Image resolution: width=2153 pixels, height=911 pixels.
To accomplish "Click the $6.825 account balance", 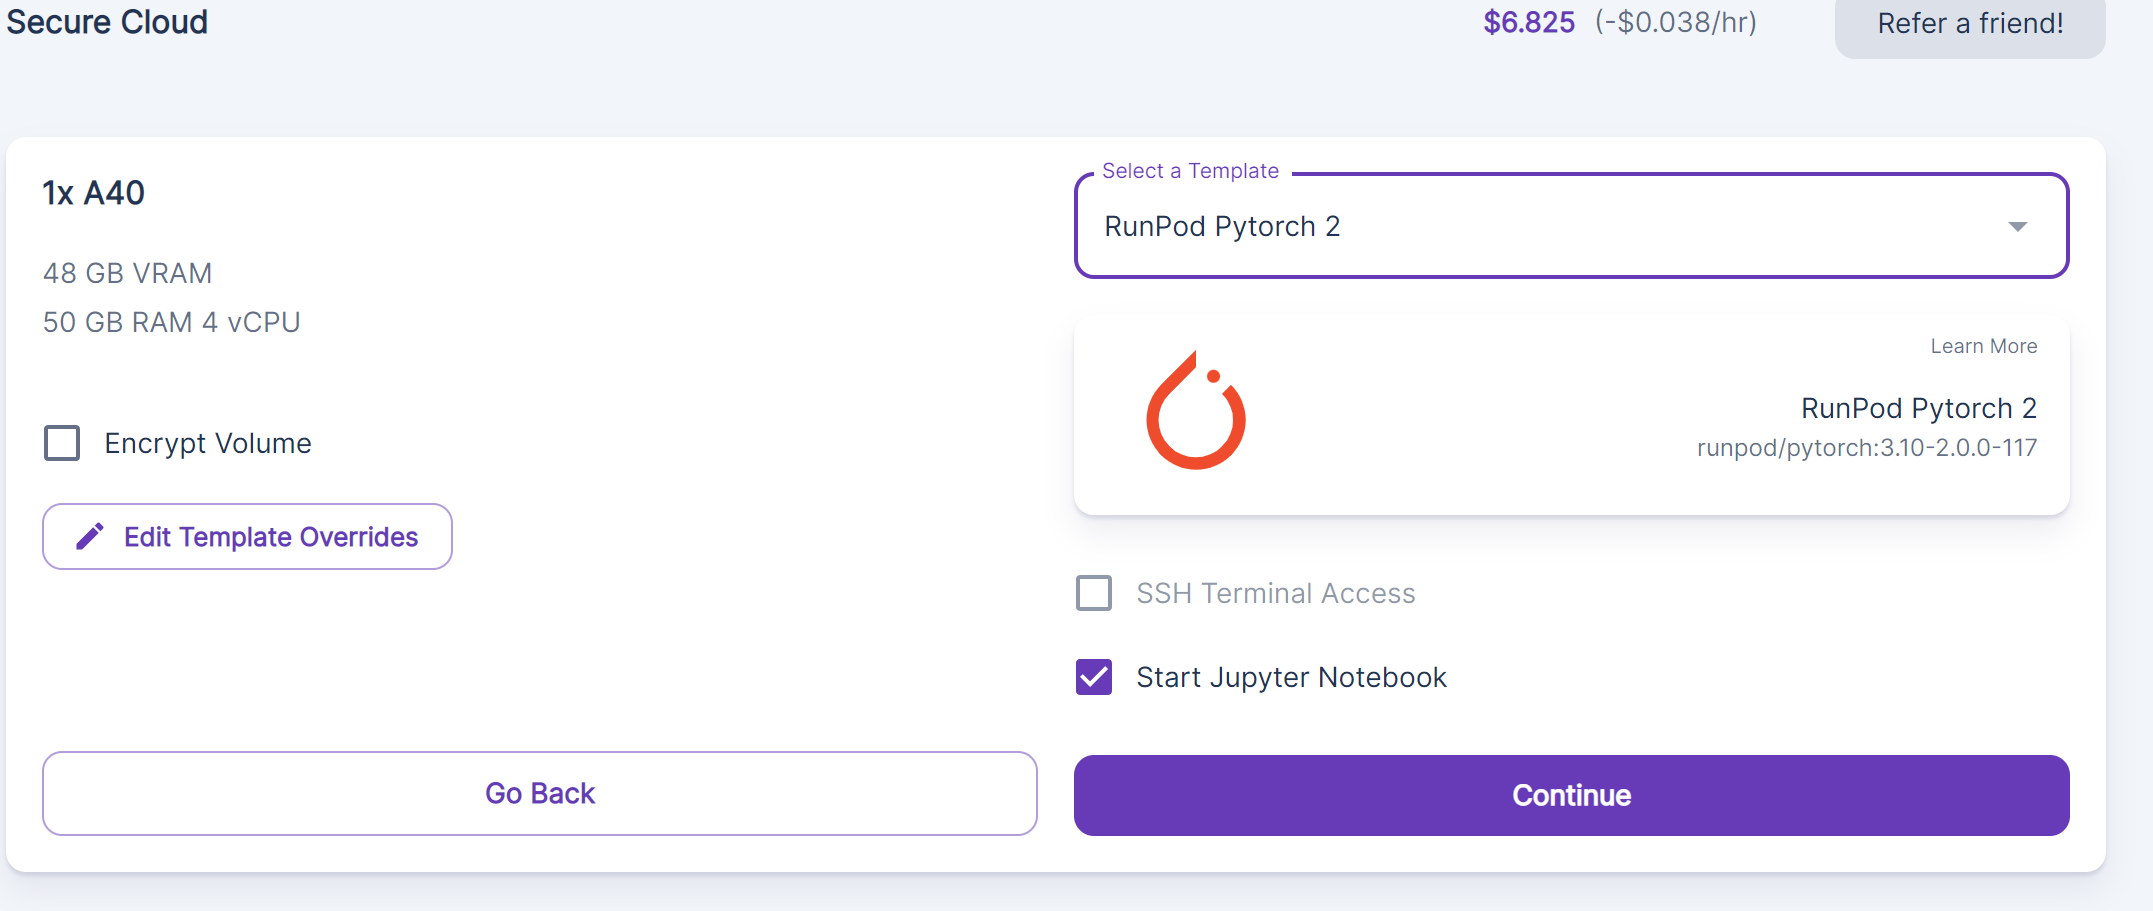I will tap(1529, 22).
